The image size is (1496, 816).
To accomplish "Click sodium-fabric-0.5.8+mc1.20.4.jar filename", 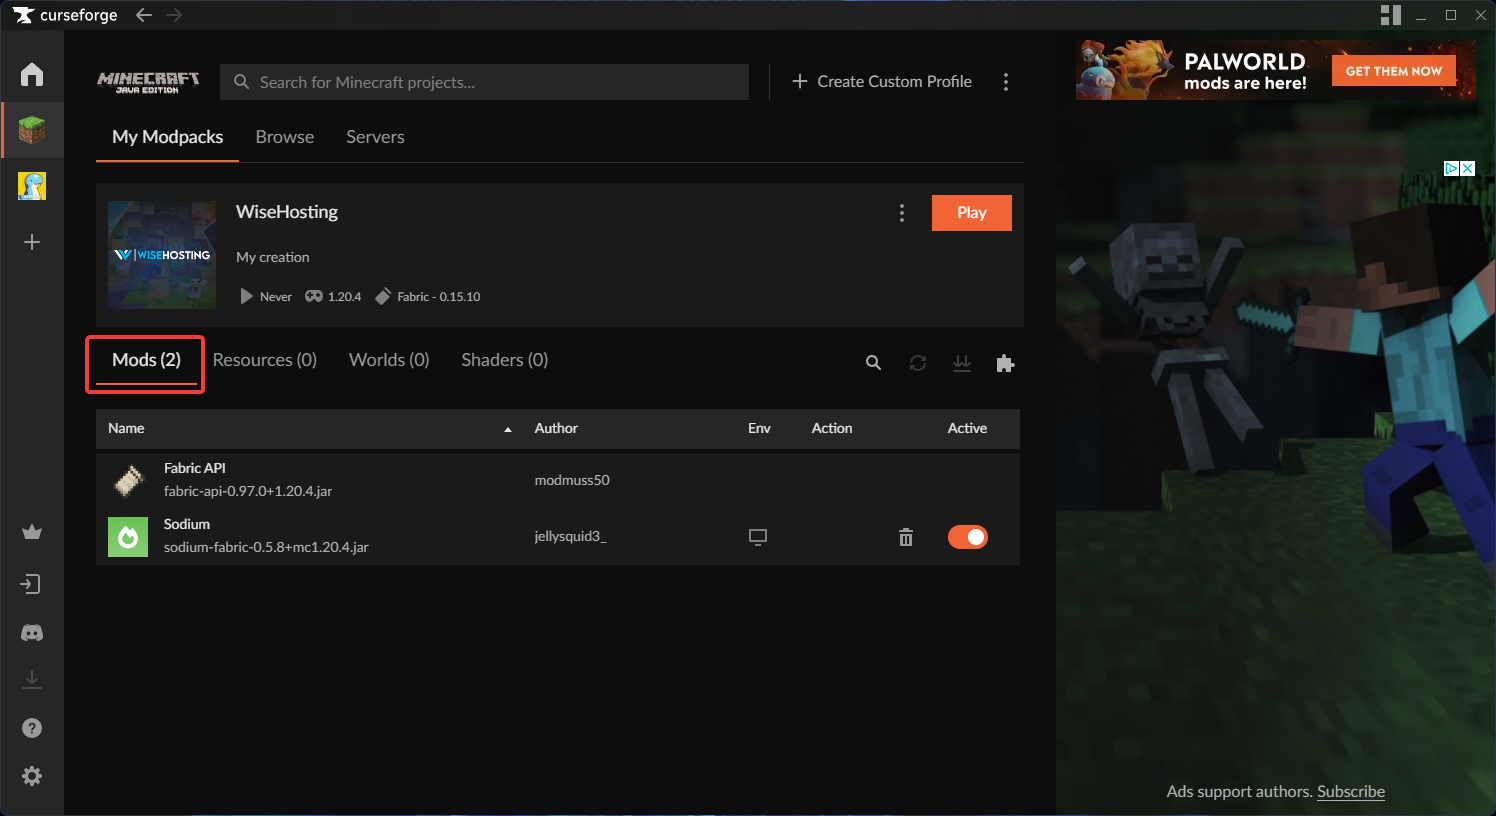I will click(x=266, y=548).
